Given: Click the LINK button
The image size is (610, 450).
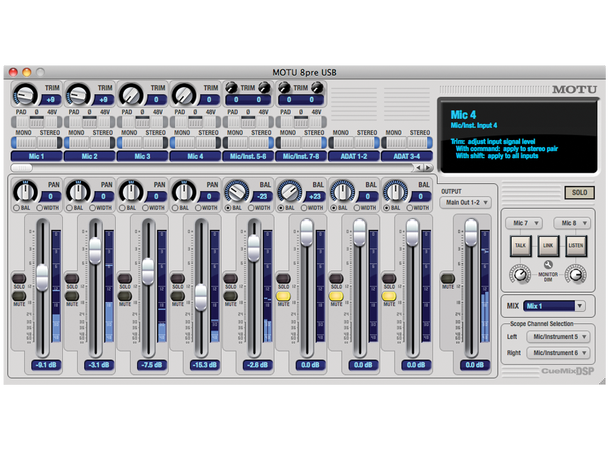Looking at the screenshot, I should [x=548, y=245].
